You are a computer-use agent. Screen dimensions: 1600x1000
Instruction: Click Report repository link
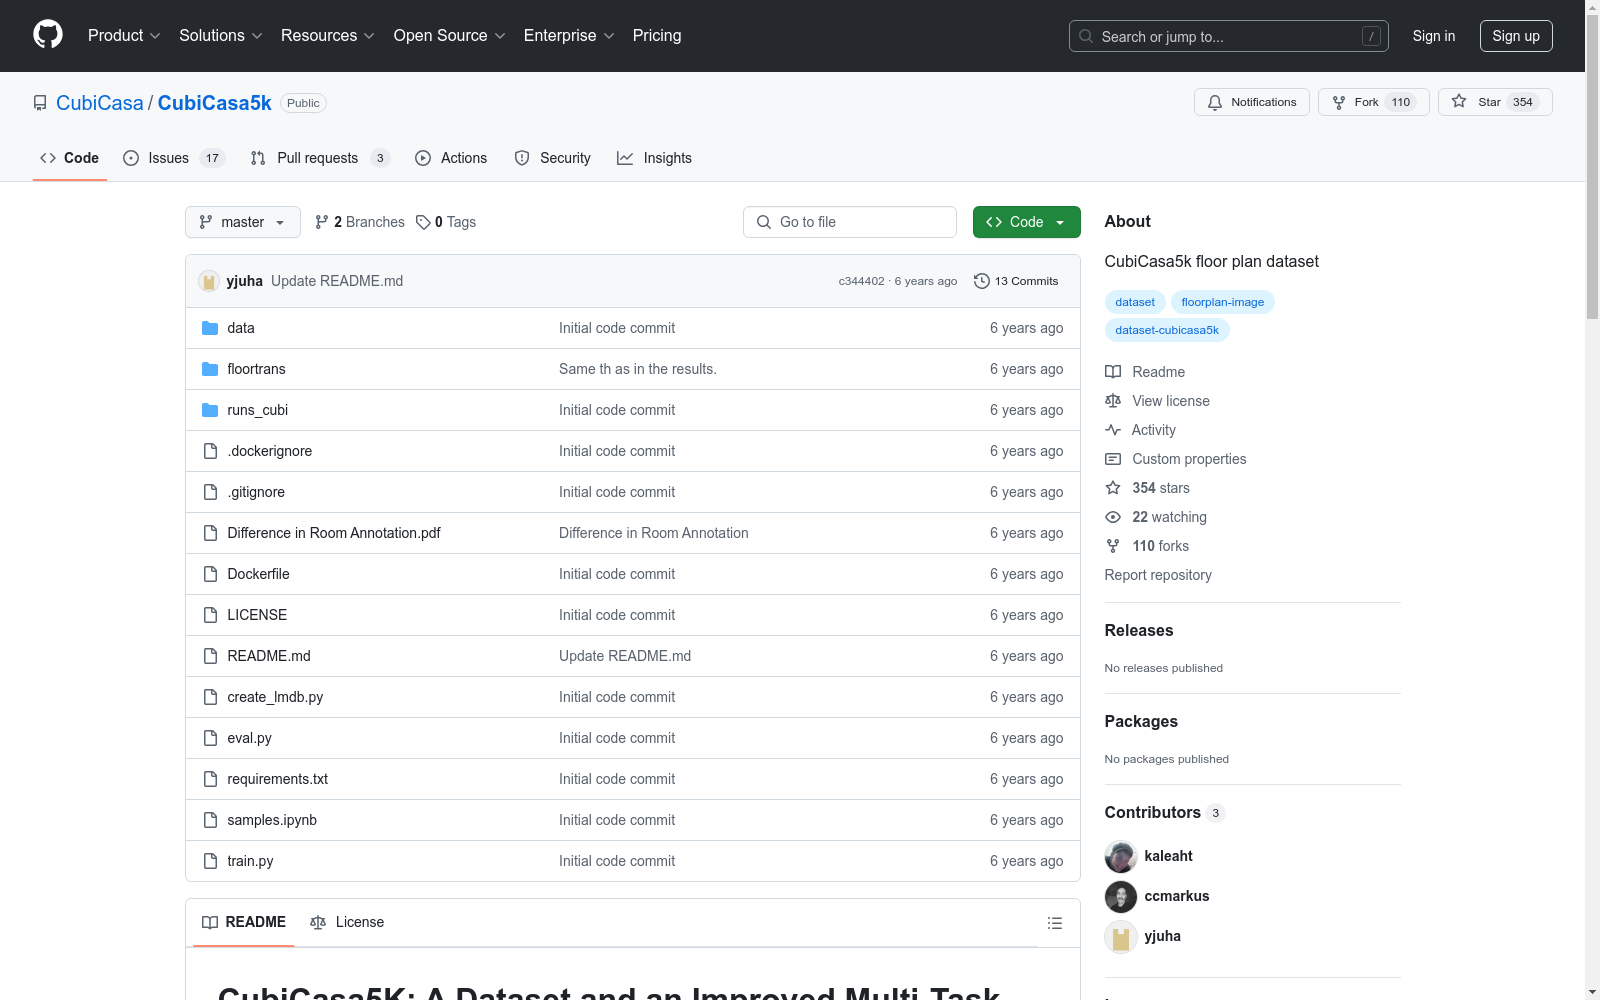pyautogui.click(x=1158, y=575)
